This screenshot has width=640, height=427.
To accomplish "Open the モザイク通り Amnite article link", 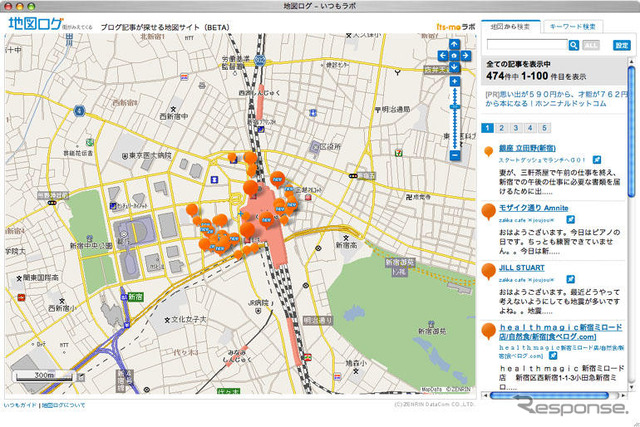I will (533, 208).
